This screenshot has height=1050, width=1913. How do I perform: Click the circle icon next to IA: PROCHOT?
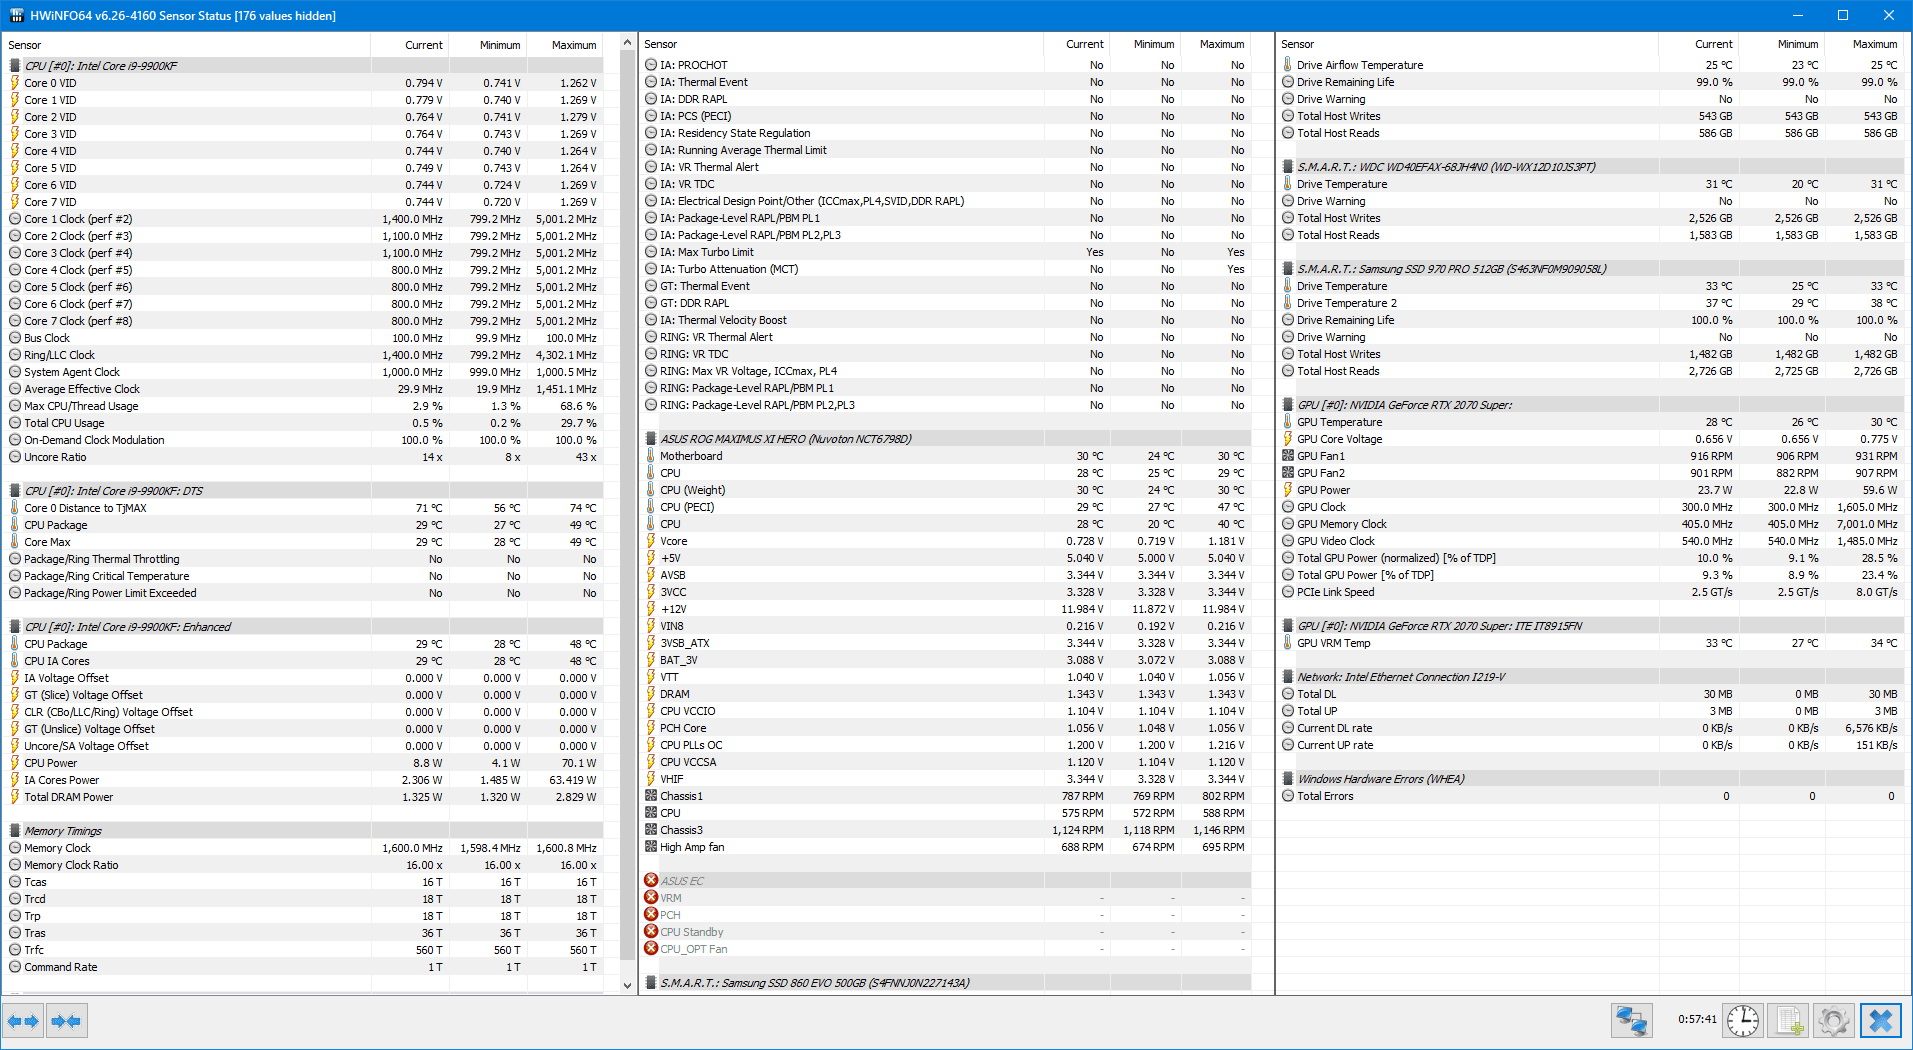point(651,65)
